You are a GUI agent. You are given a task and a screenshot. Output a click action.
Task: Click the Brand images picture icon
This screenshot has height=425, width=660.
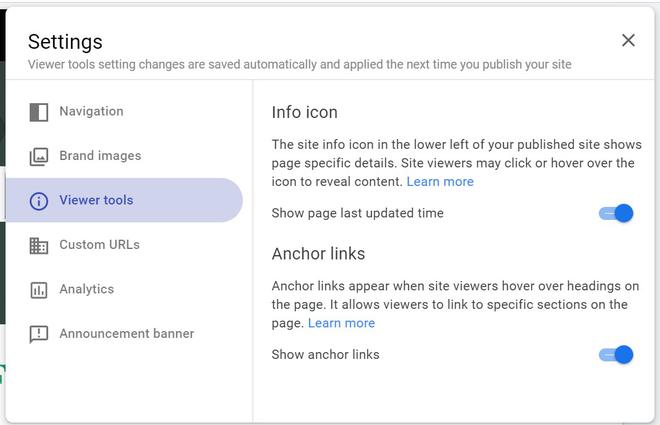[x=39, y=156]
